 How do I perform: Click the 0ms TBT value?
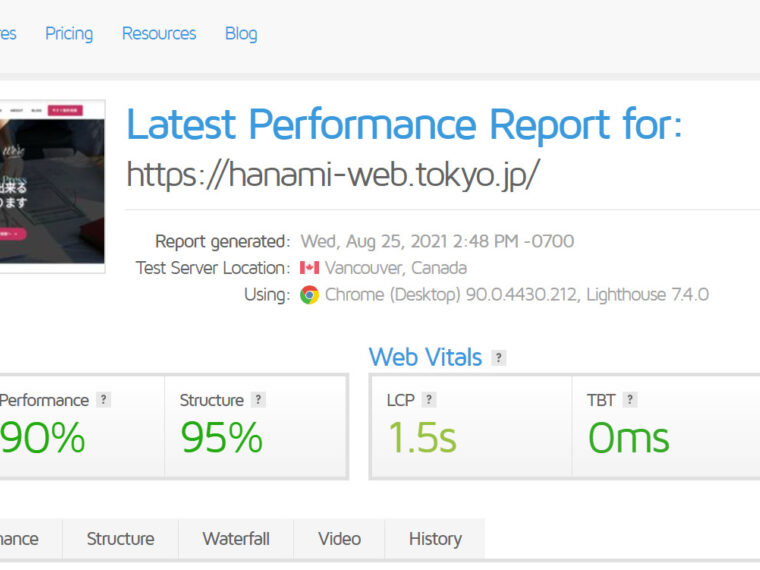(629, 438)
